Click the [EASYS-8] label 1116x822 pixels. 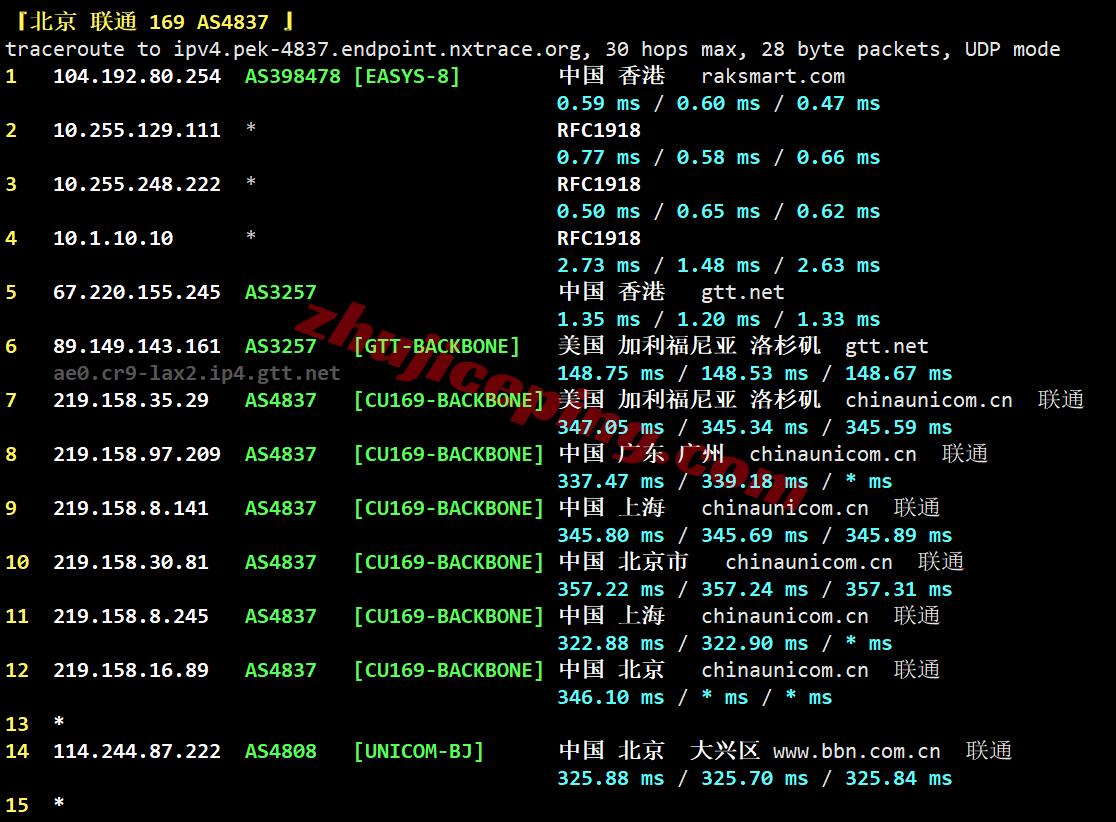click(x=406, y=76)
